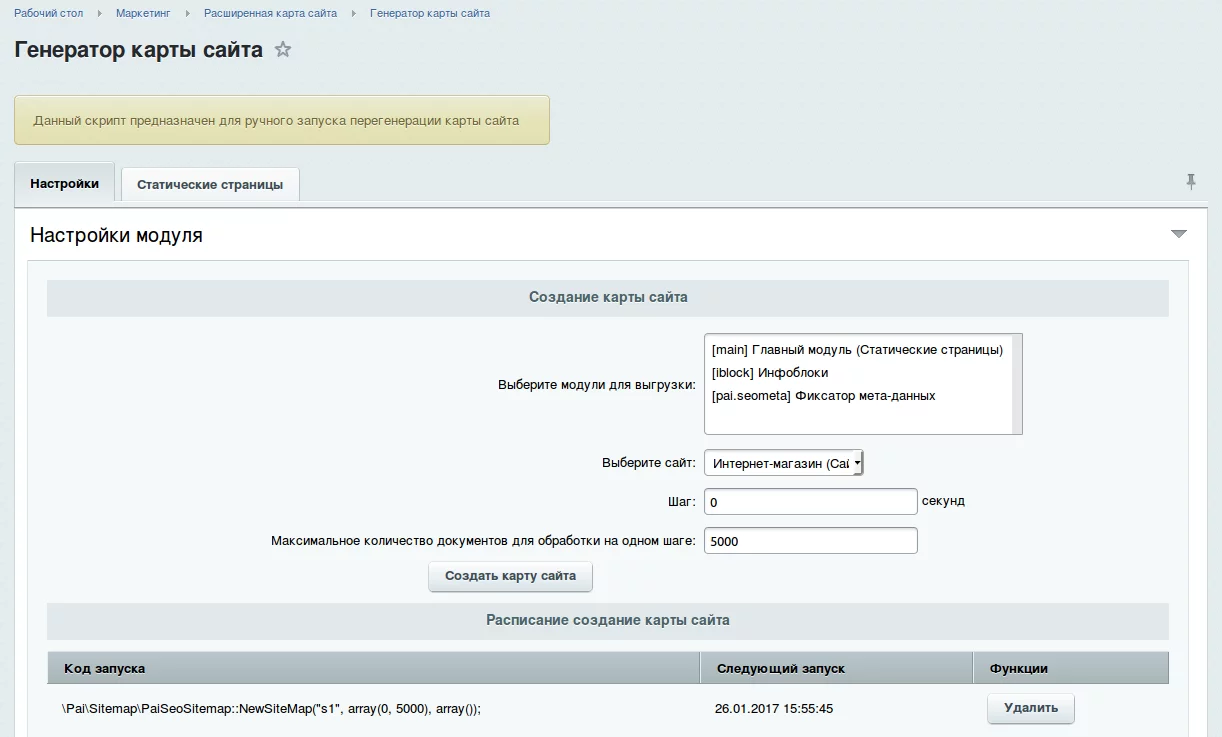Delete the scheduled sitemap task with Удалить
The image size is (1222, 737).
pos(1030,708)
